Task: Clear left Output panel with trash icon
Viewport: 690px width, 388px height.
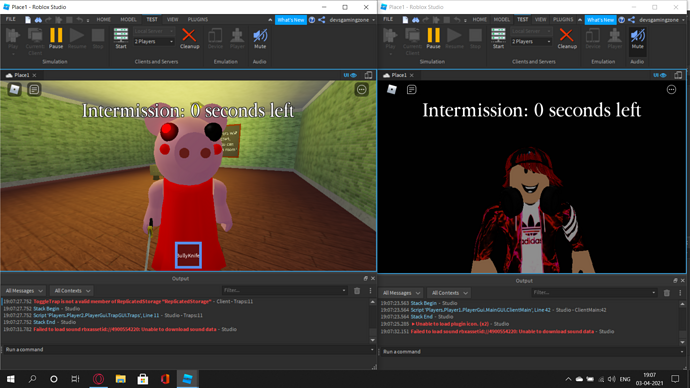Action: [x=357, y=290]
